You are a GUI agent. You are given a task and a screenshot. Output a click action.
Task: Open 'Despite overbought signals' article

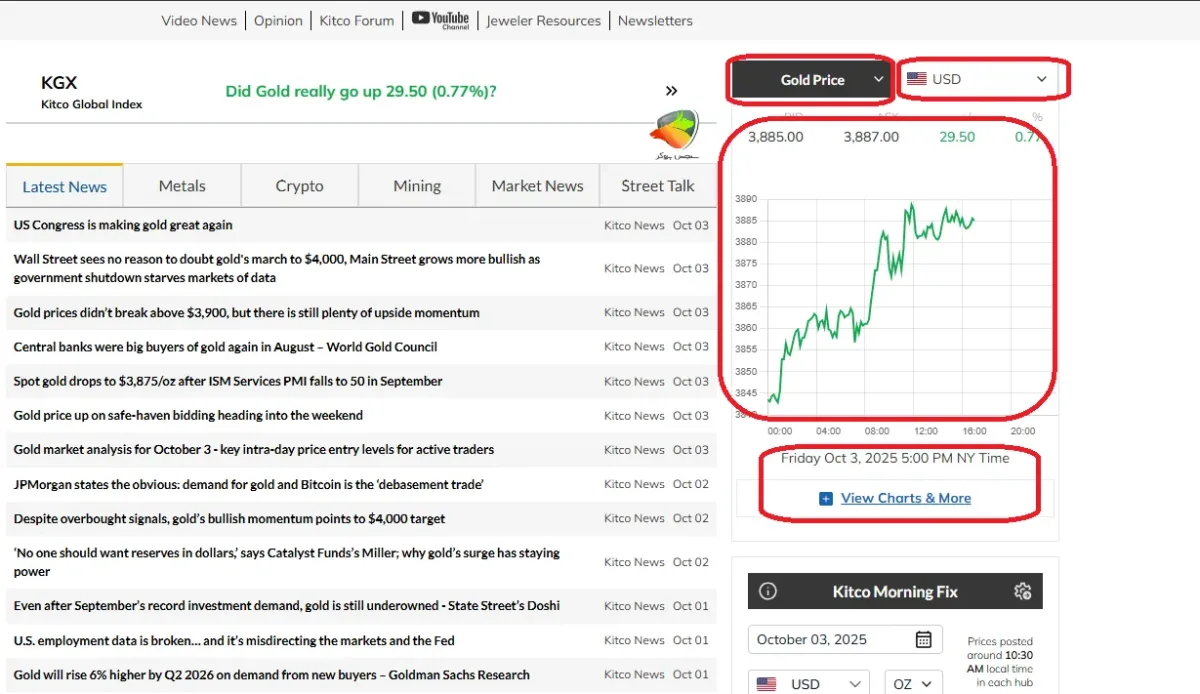tap(230, 518)
